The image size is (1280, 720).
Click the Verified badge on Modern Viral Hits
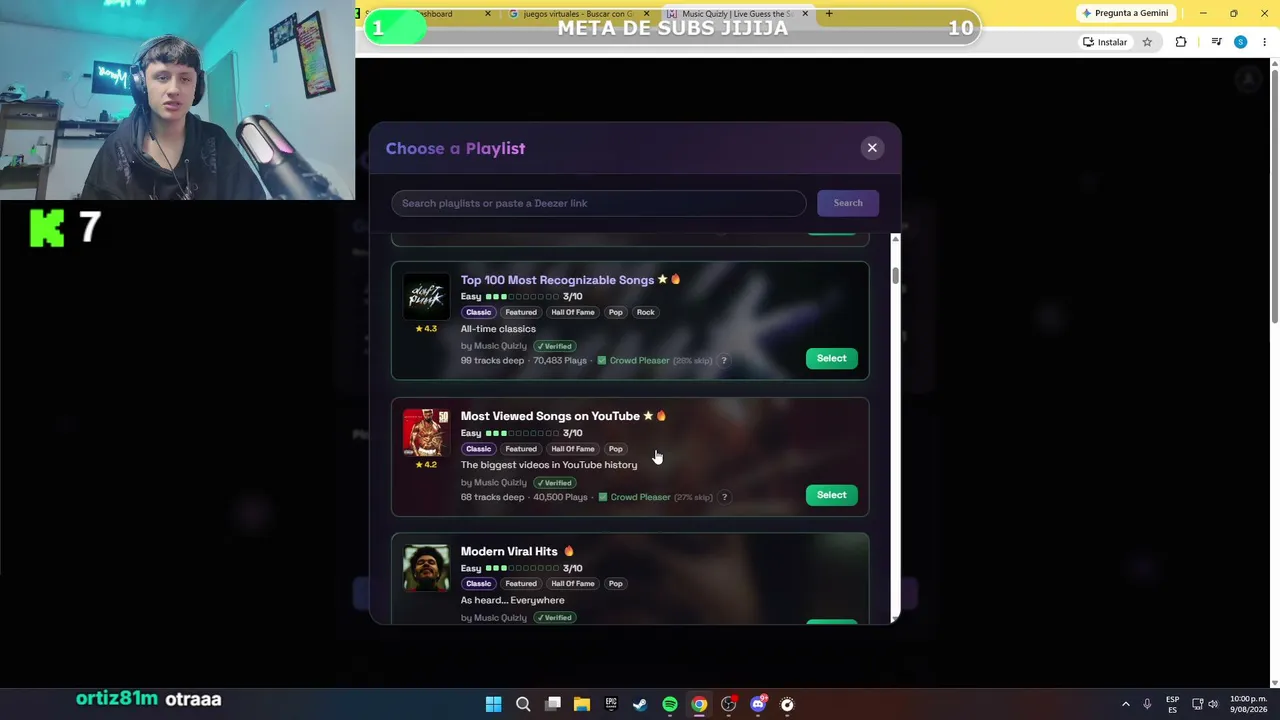click(555, 618)
